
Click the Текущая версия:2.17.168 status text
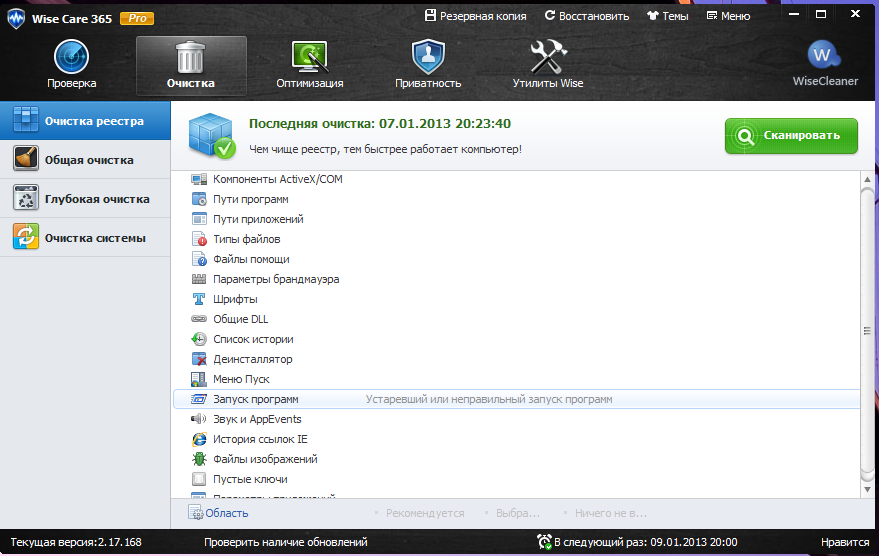(x=76, y=542)
